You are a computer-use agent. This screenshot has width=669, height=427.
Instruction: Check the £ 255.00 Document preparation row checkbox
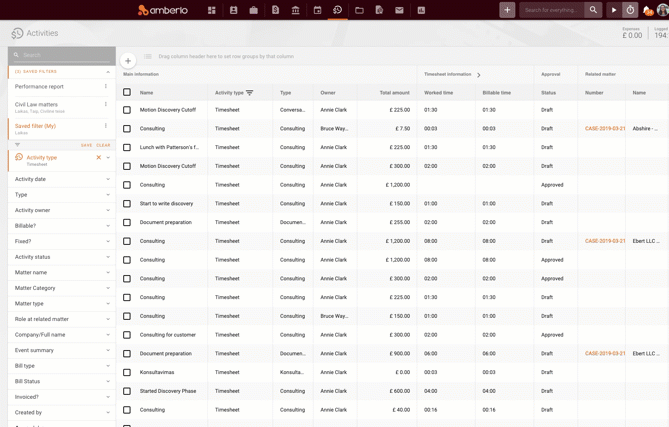127,222
